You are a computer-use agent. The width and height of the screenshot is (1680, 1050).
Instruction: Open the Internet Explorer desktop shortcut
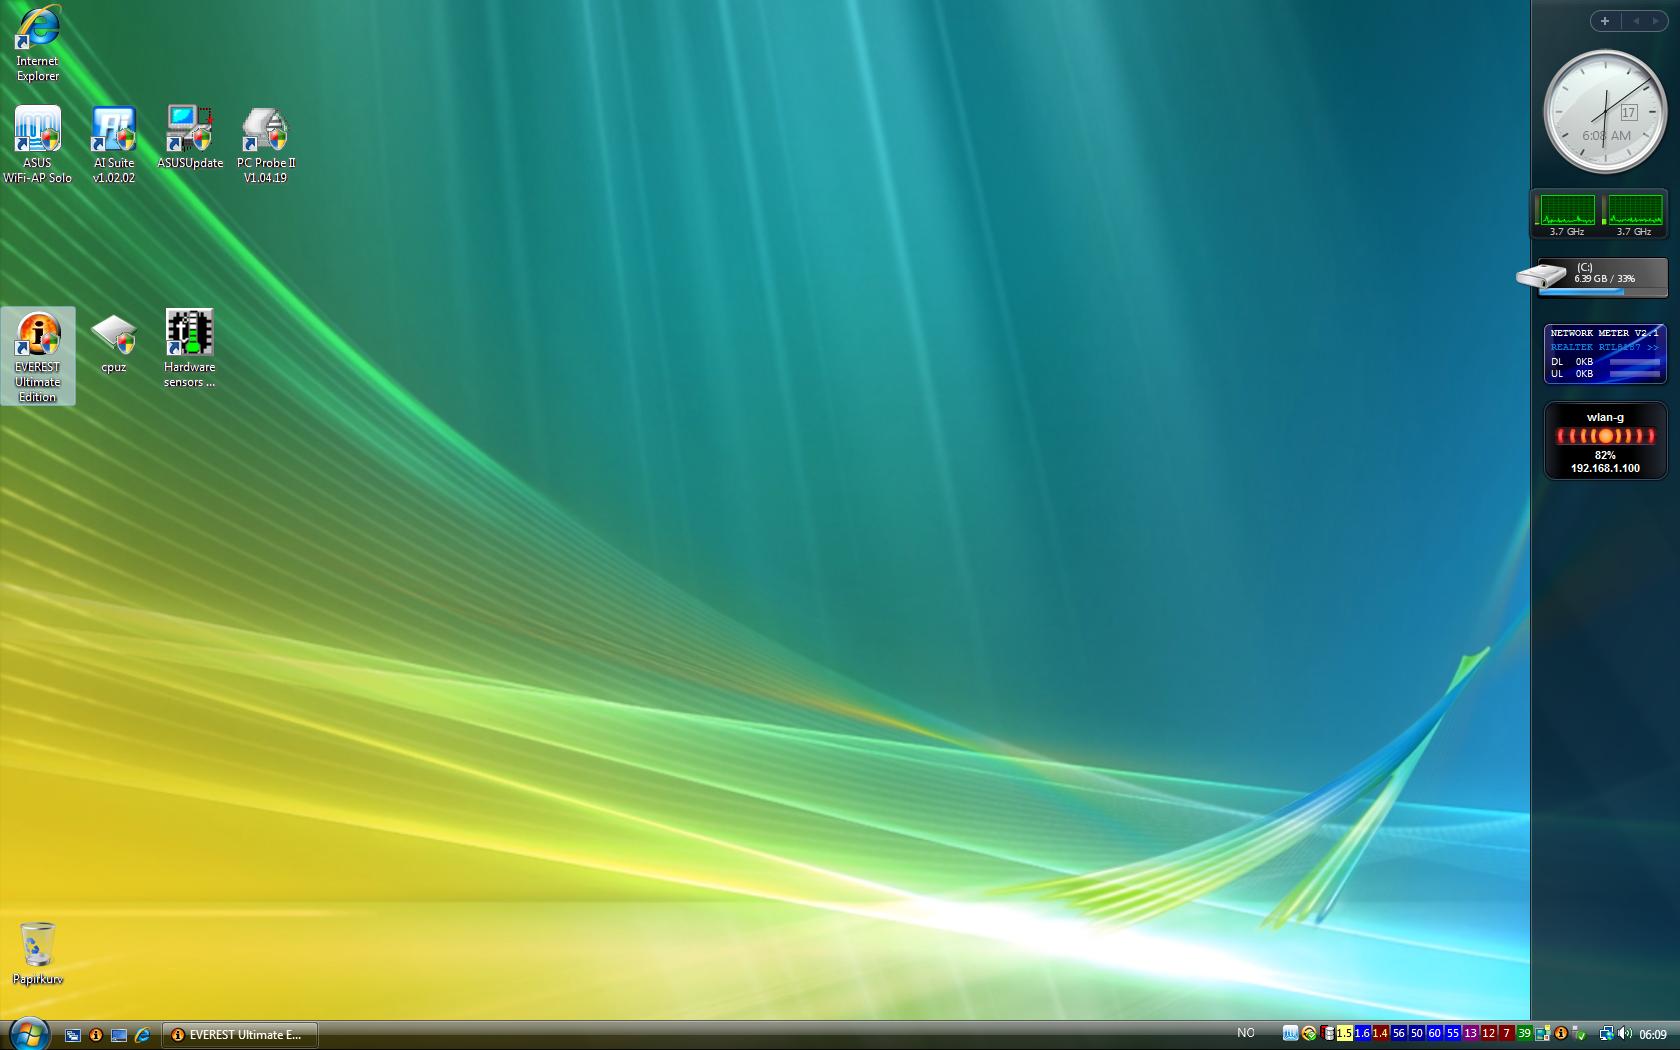[37, 44]
